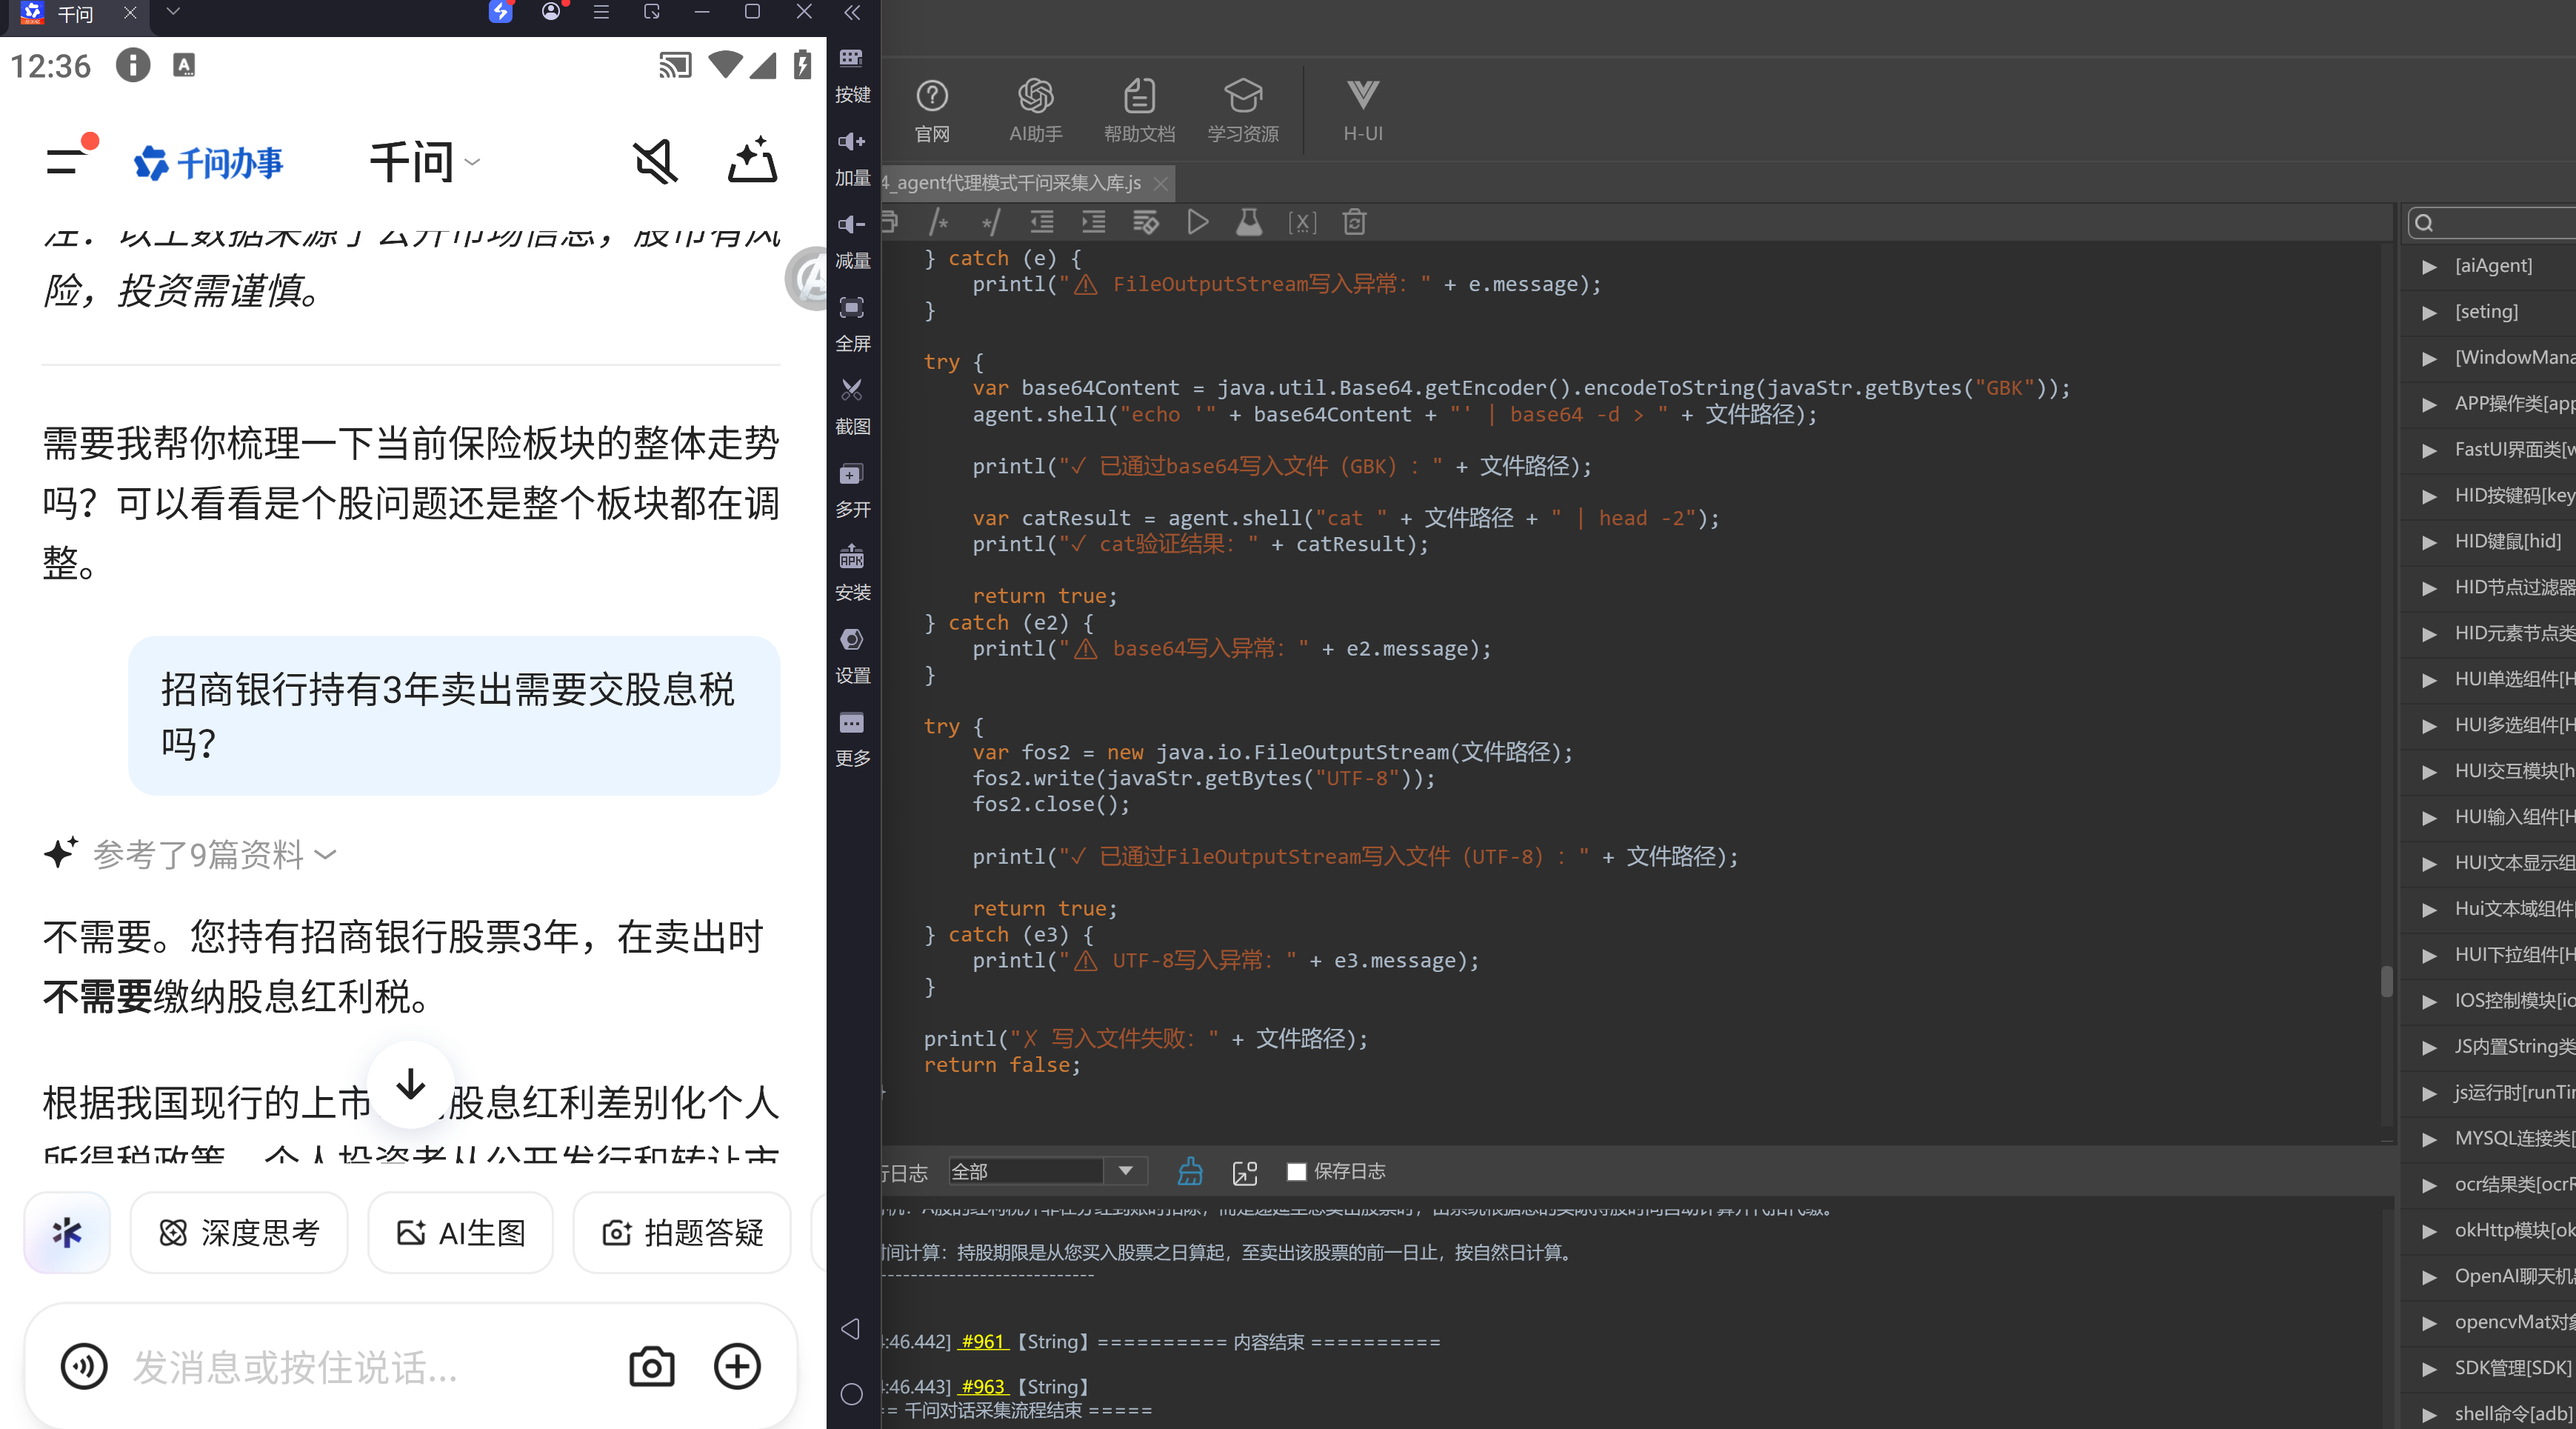The height and width of the screenshot is (1429, 2576).
Task: Expand the [seting] tree node
Action: 2429,312
